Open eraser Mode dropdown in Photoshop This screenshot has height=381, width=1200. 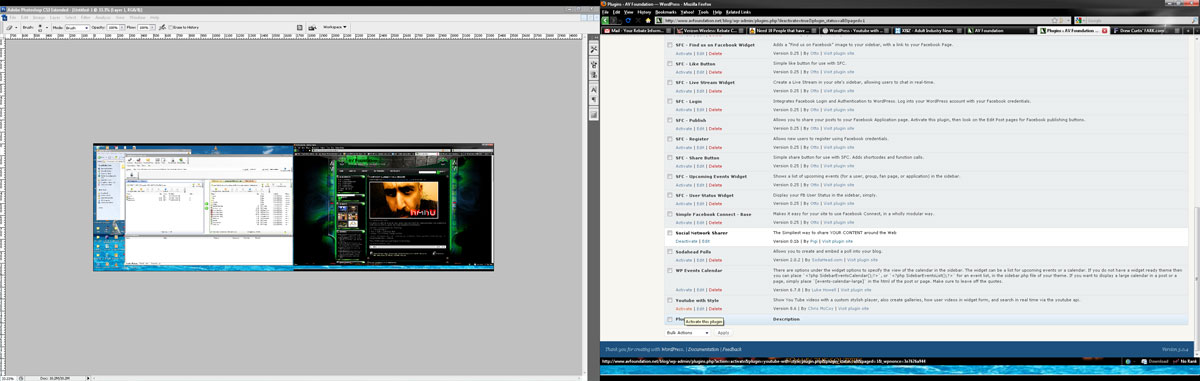pyautogui.click(x=77, y=27)
